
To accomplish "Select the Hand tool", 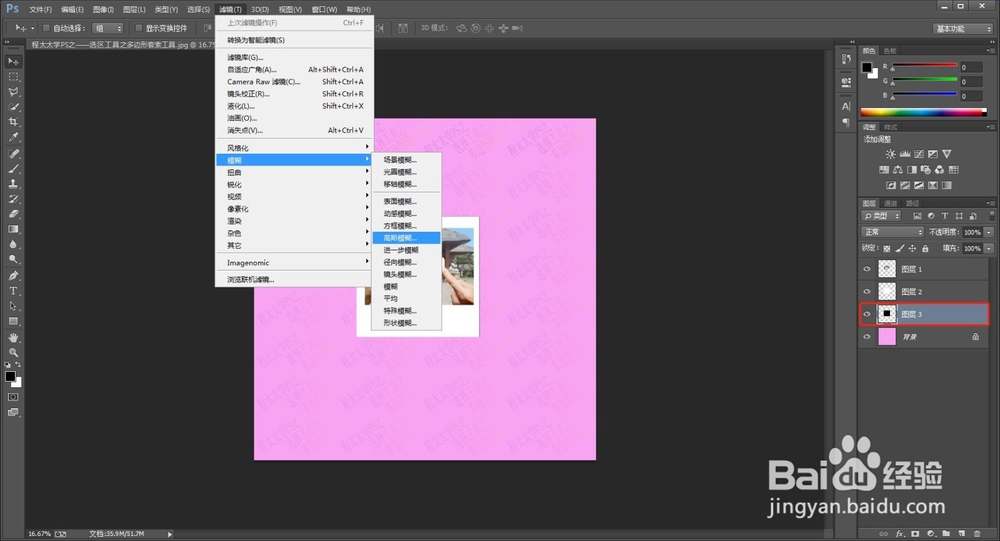I will coord(13,337).
